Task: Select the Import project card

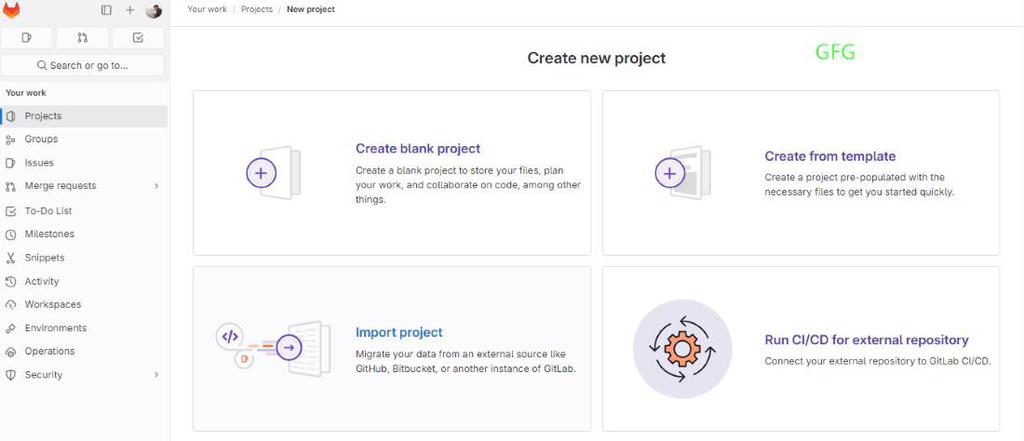Action: (399, 333)
